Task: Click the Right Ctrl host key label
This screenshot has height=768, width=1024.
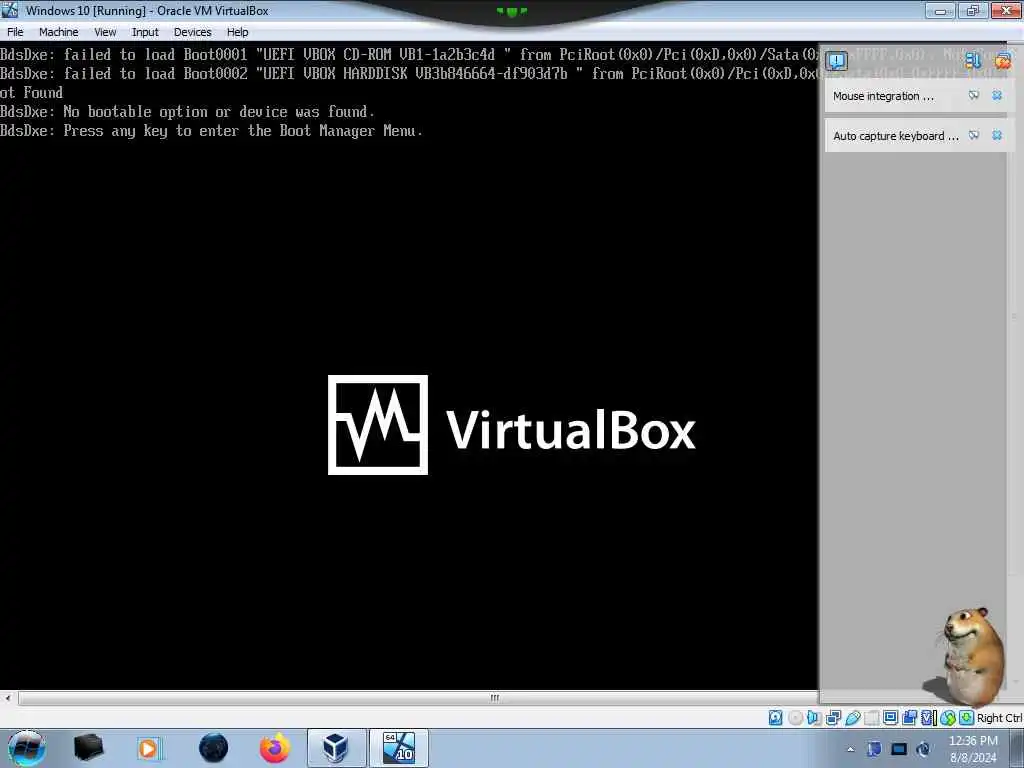Action: 999,718
